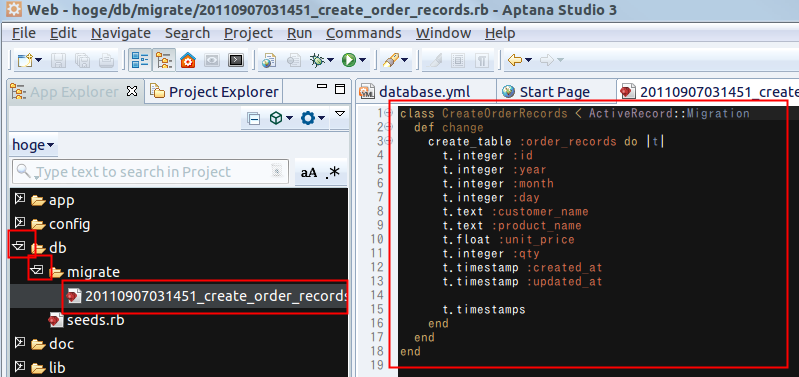This screenshot has width=799, height=377.
Task: Toggle Mark Occurrences highlighter icon
Action: [x=435, y=61]
